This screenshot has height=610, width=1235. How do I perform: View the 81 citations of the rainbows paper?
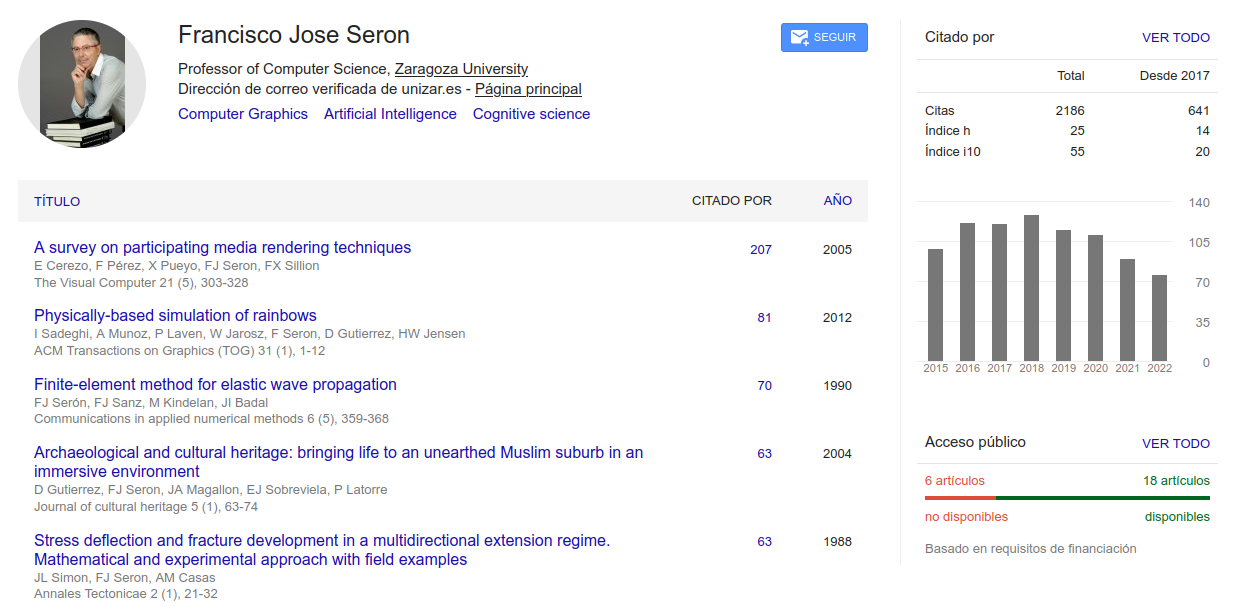point(765,317)
